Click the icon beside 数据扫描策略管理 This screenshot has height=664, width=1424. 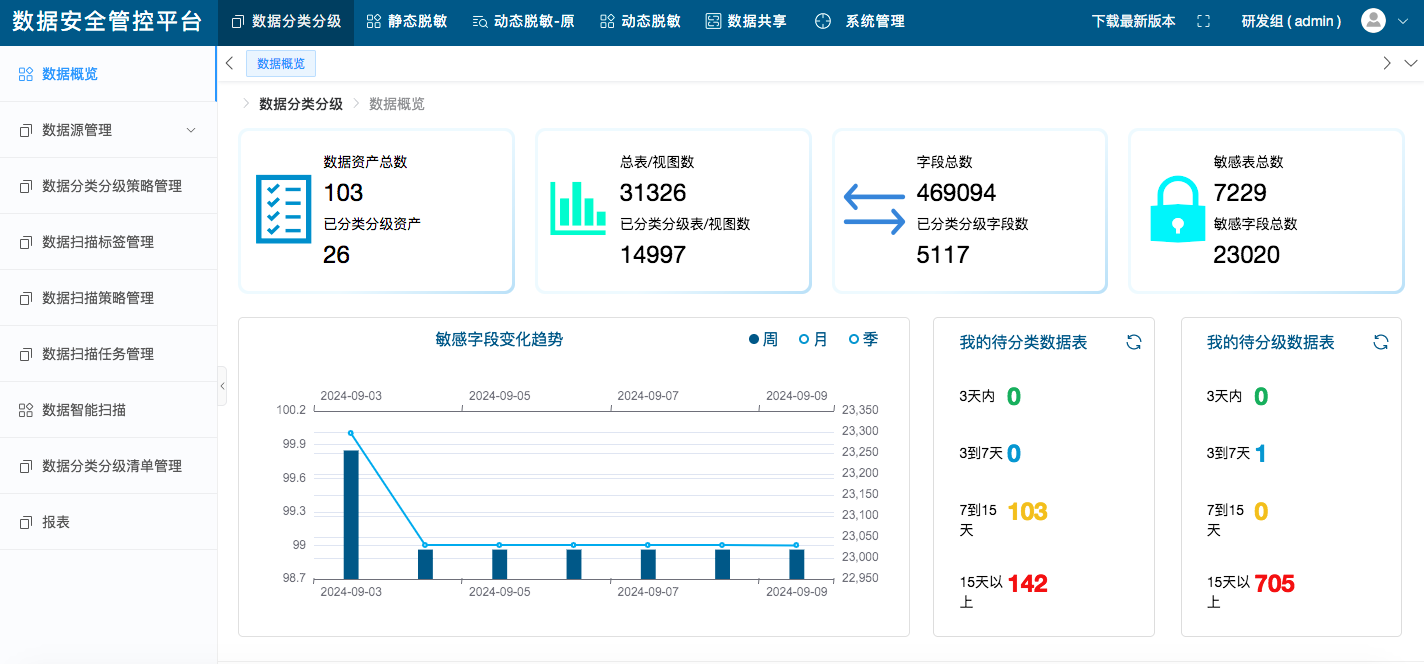point(26,298)
